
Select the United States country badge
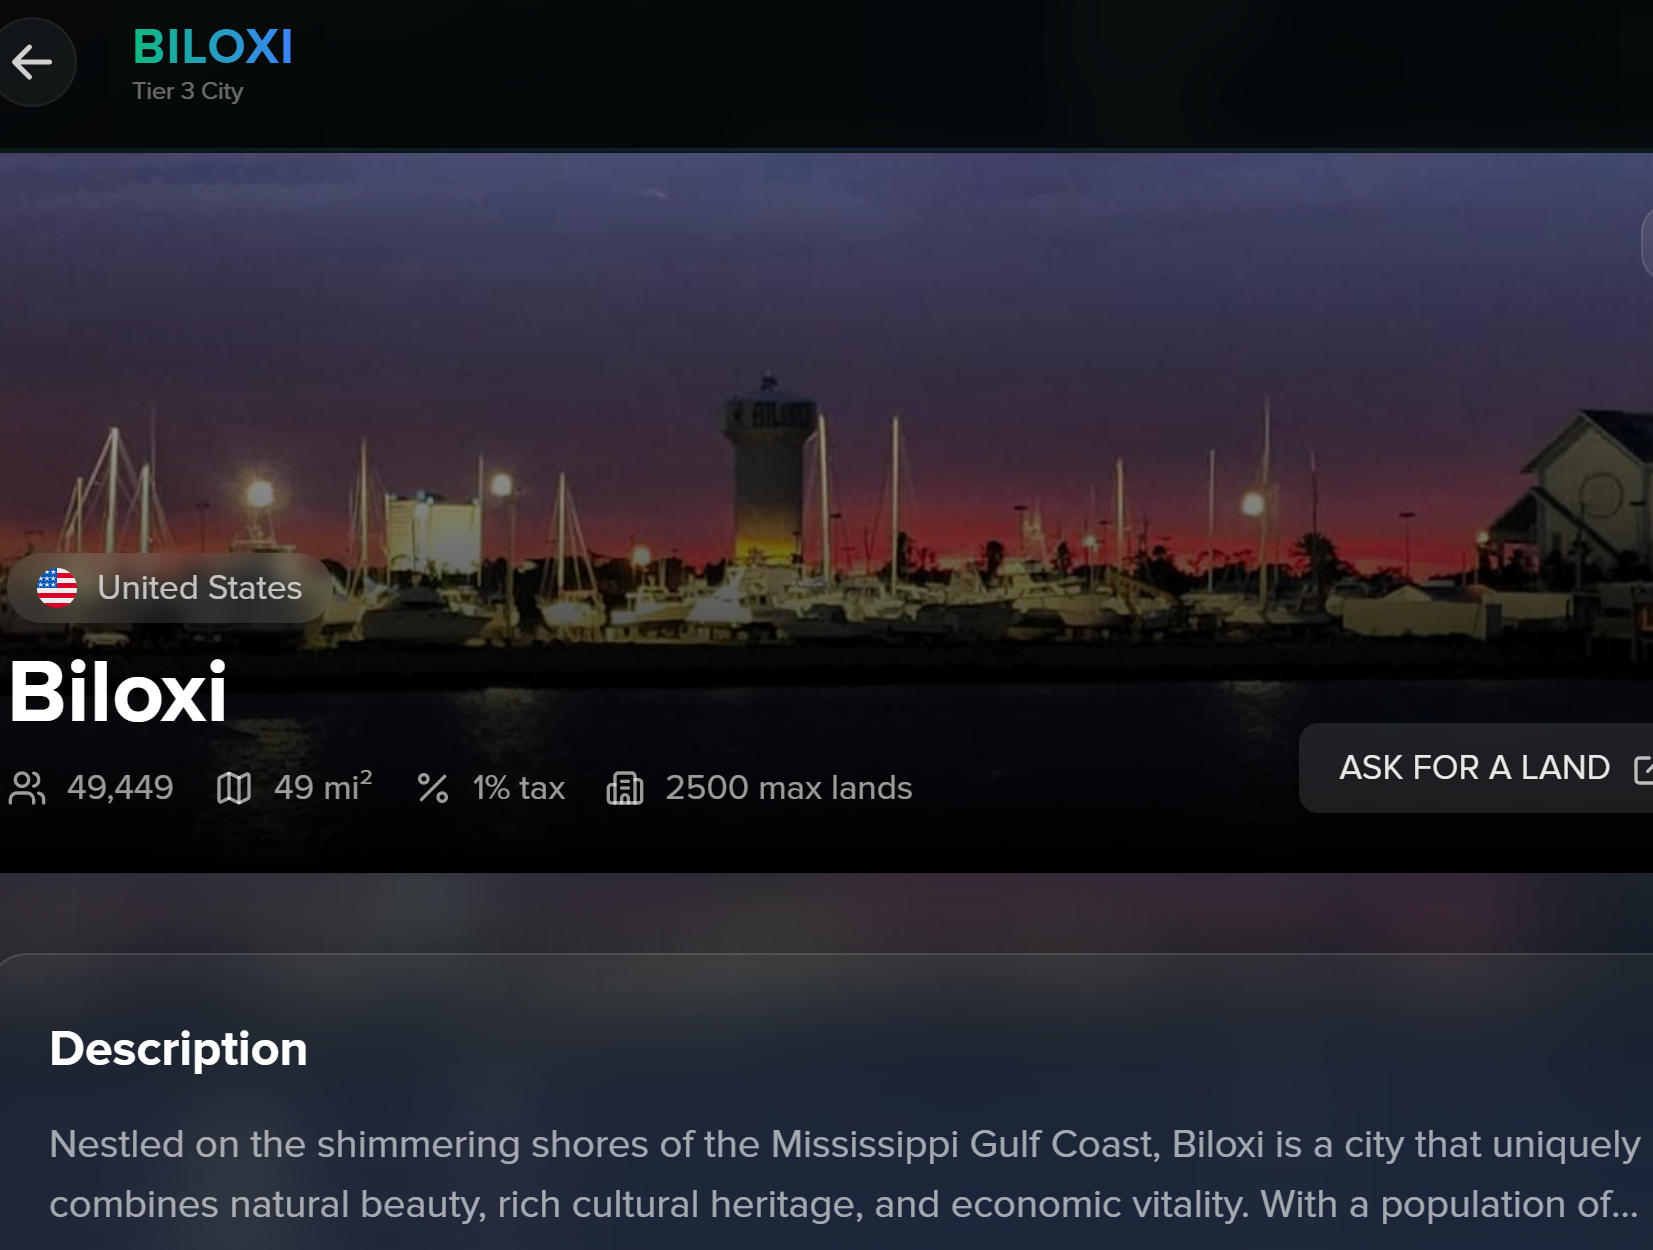[170, 588]
